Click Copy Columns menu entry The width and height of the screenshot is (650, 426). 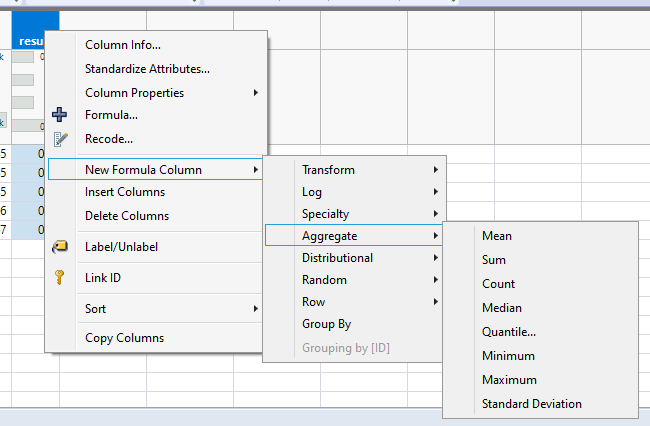coord(124,338)
